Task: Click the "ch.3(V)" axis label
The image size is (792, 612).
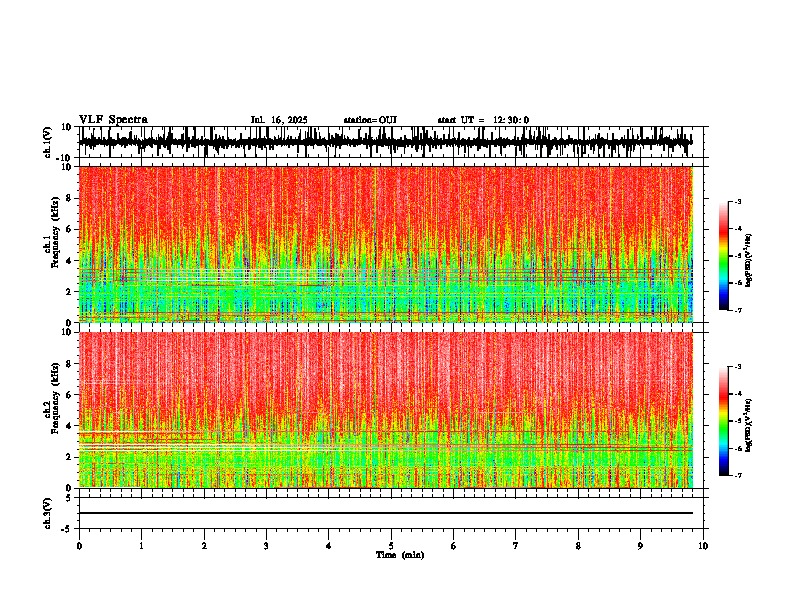Action: coord(48,513)
